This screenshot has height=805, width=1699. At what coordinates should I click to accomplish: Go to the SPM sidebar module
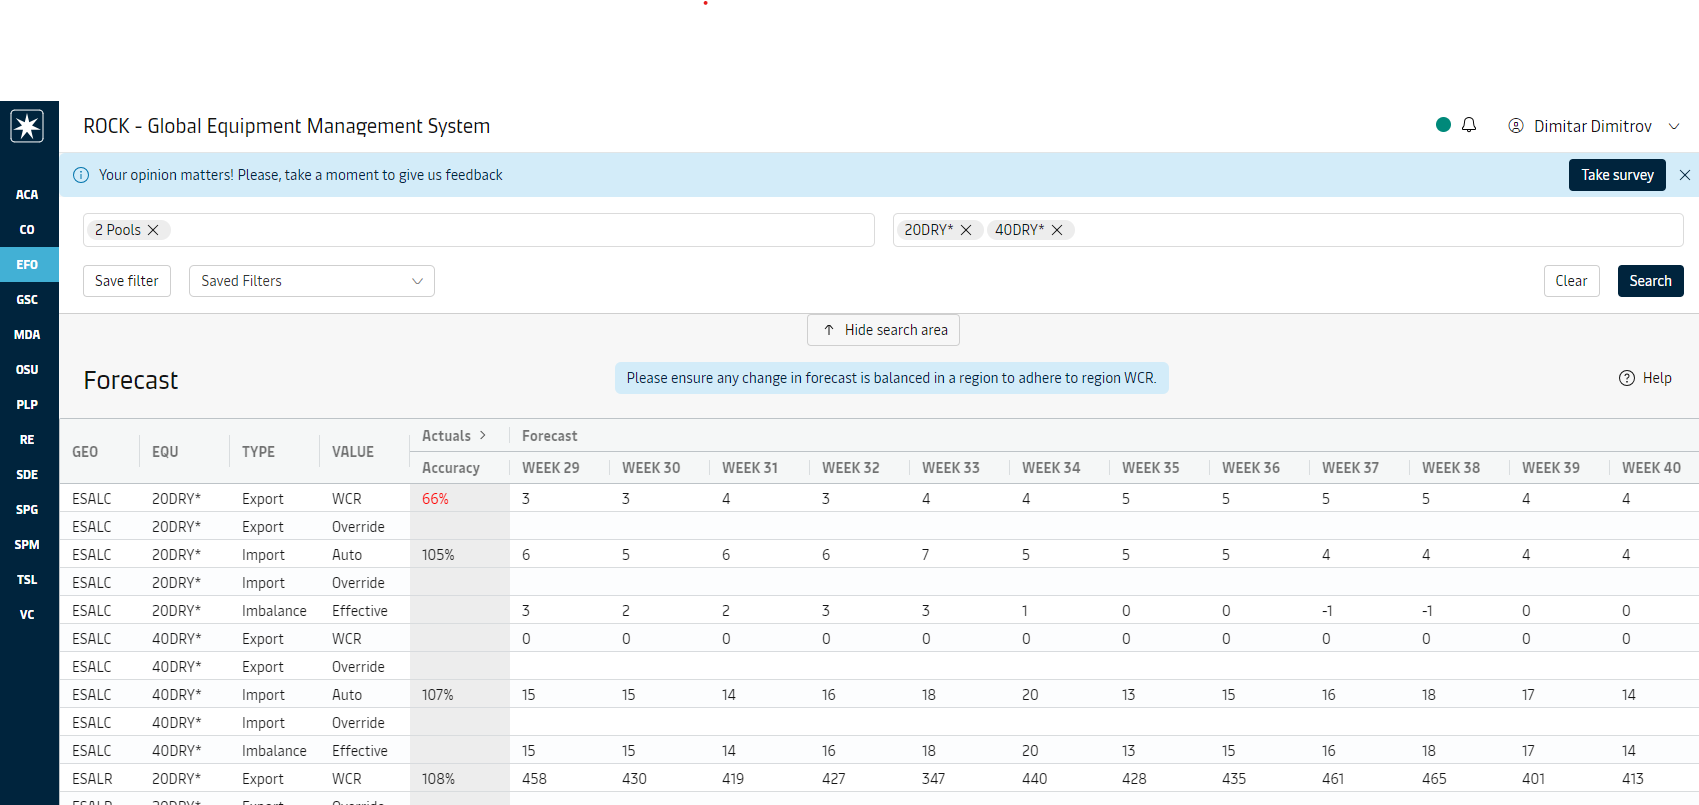pos(27,545)
